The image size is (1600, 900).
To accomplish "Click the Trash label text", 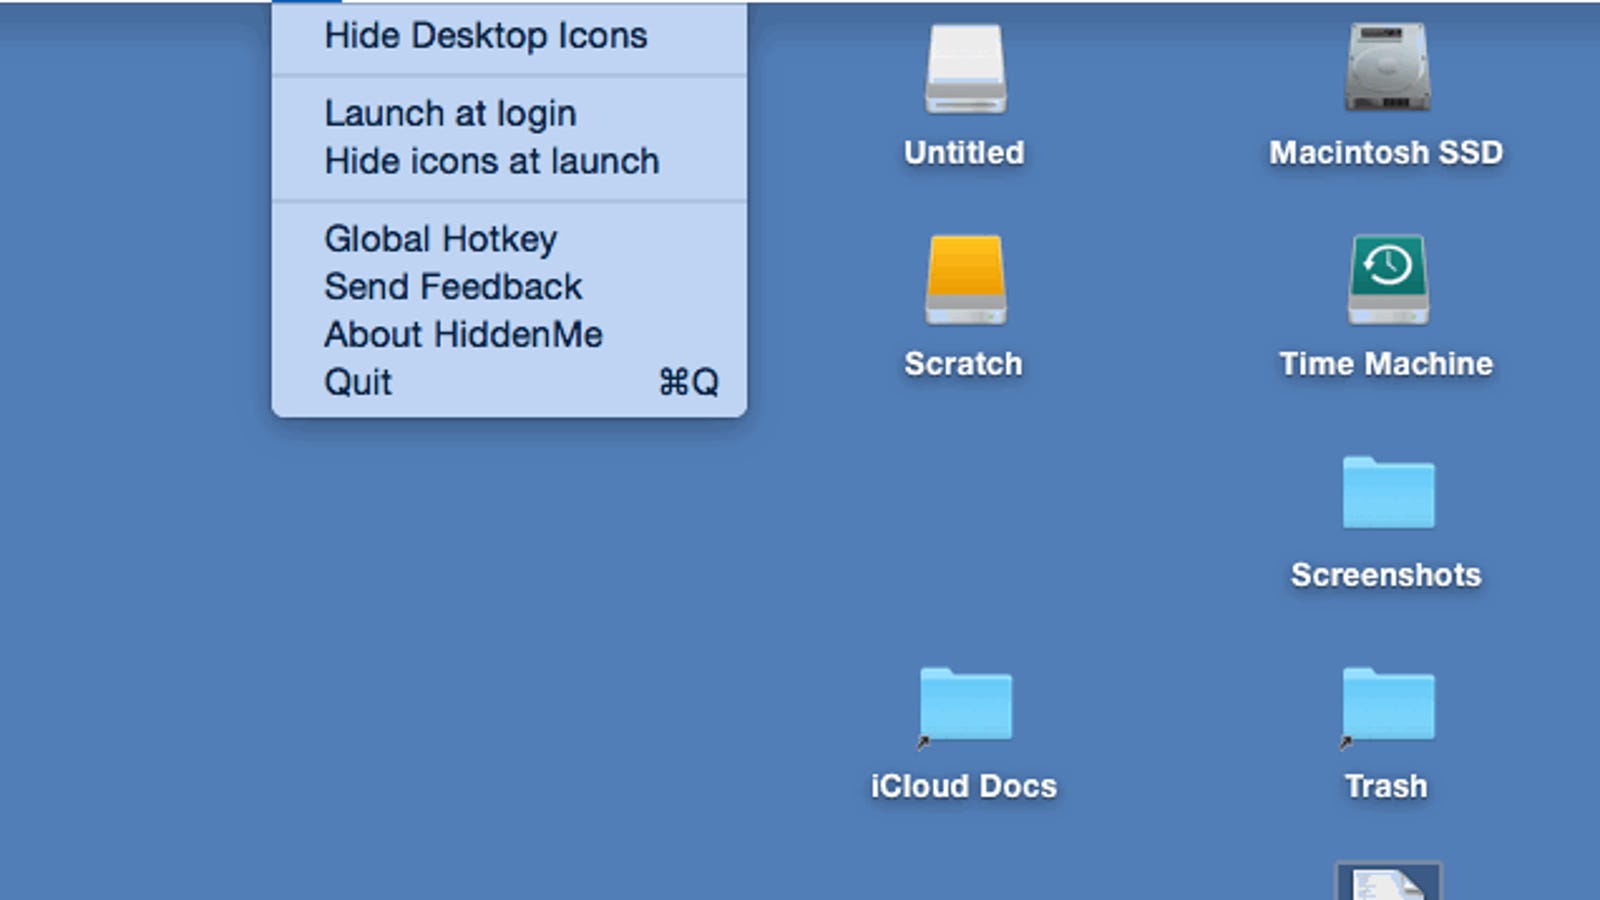I will click(x=1386, y=786).
